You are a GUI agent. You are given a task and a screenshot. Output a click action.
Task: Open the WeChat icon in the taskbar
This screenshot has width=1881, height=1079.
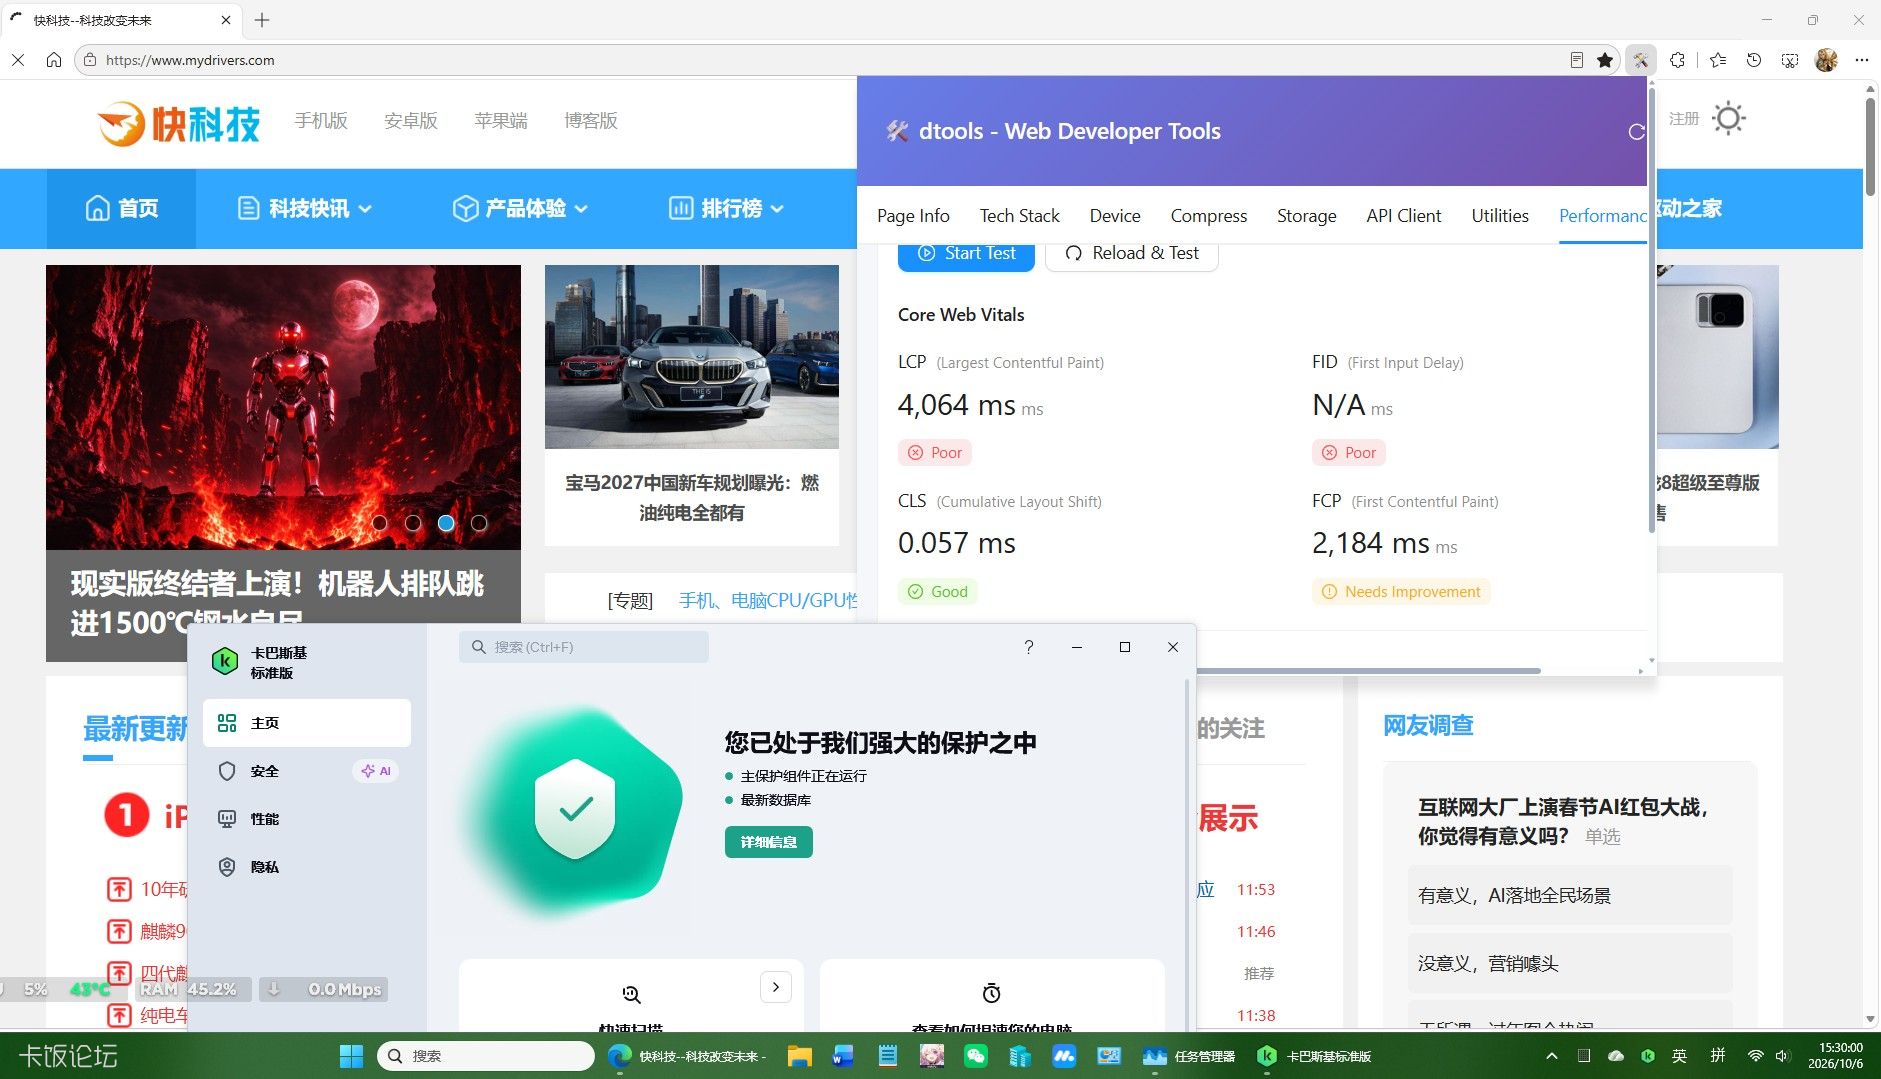click(975, 1056)
